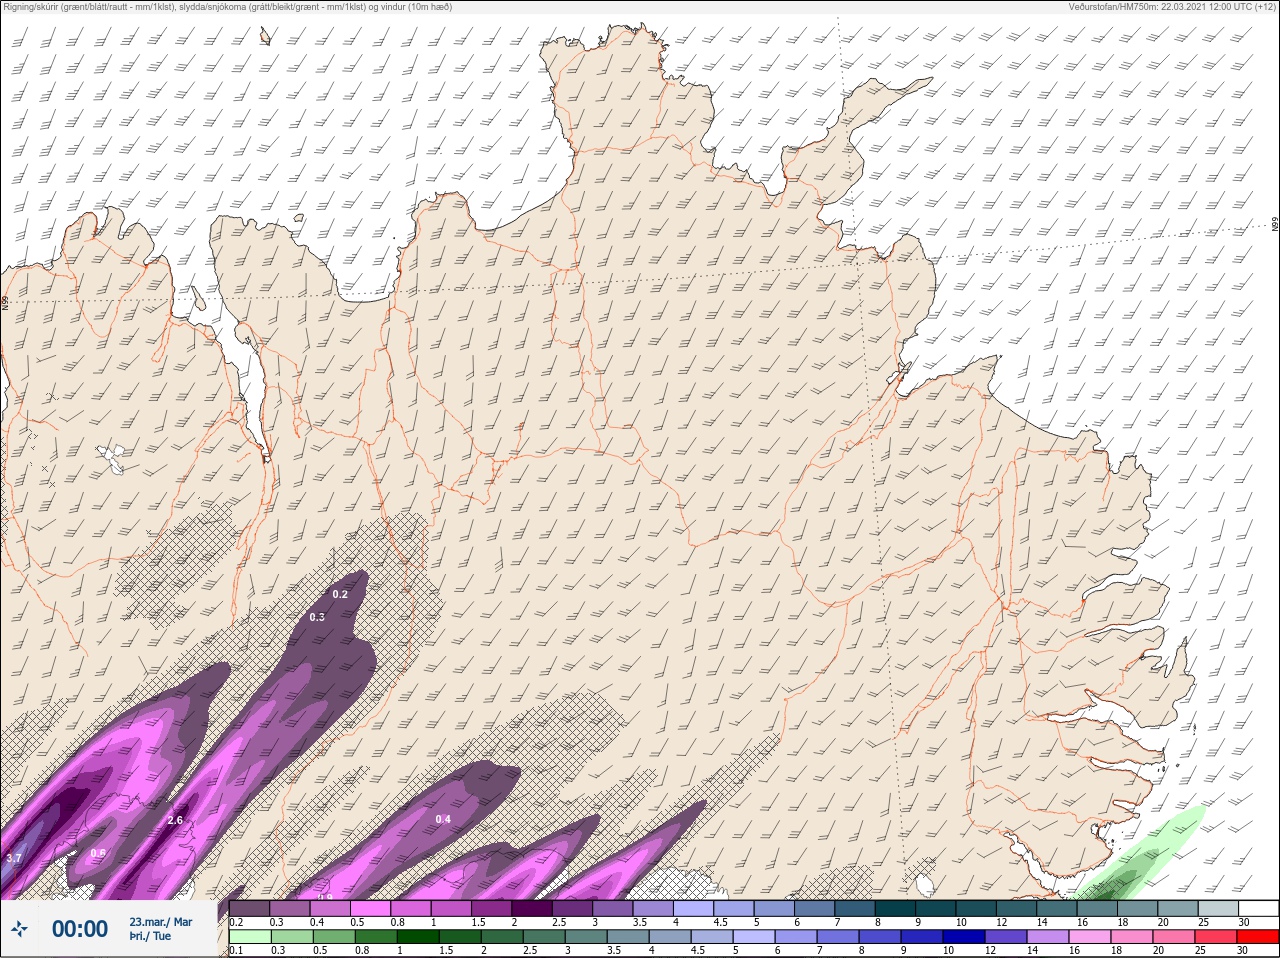Click the Veðurstofan/HM750m model run timestamp

tap(1173, 7)
